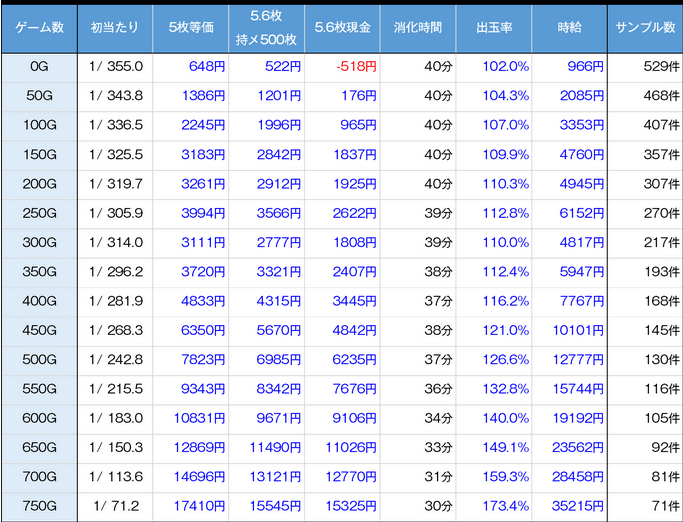683x522 pixels.
Task: Click the ゲーム数 column header
Action: 39,28
